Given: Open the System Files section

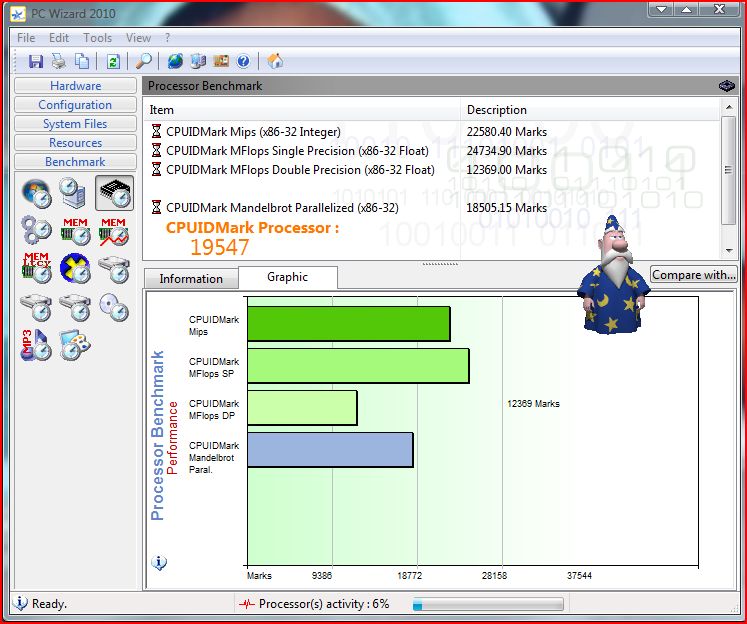Looking at the screenshot, I should click(75, 124).
